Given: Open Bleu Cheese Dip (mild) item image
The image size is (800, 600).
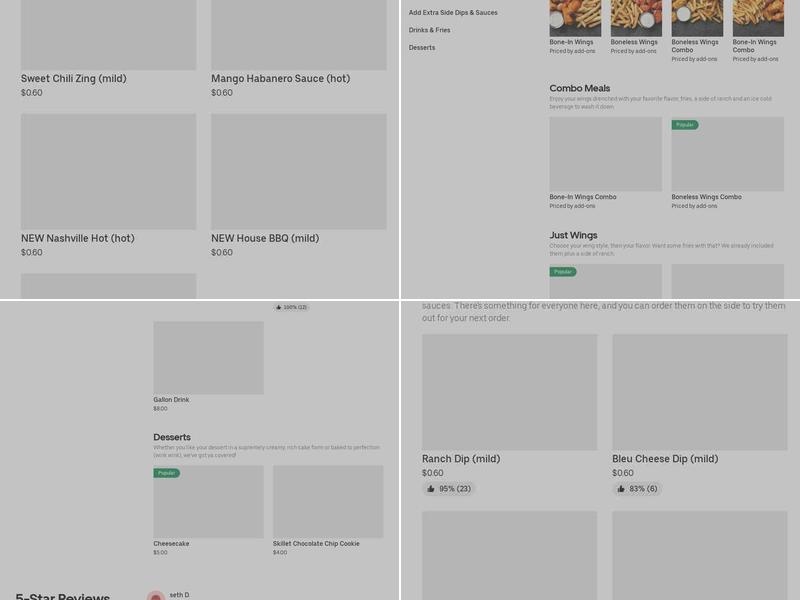Looking at the screenshot, I should pos(699,392).
